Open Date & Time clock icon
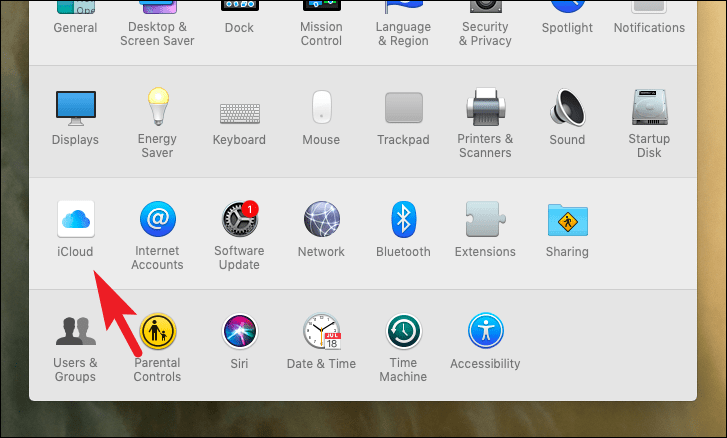The width and height of the screenshot is (727, 438). tap(322, 331)
